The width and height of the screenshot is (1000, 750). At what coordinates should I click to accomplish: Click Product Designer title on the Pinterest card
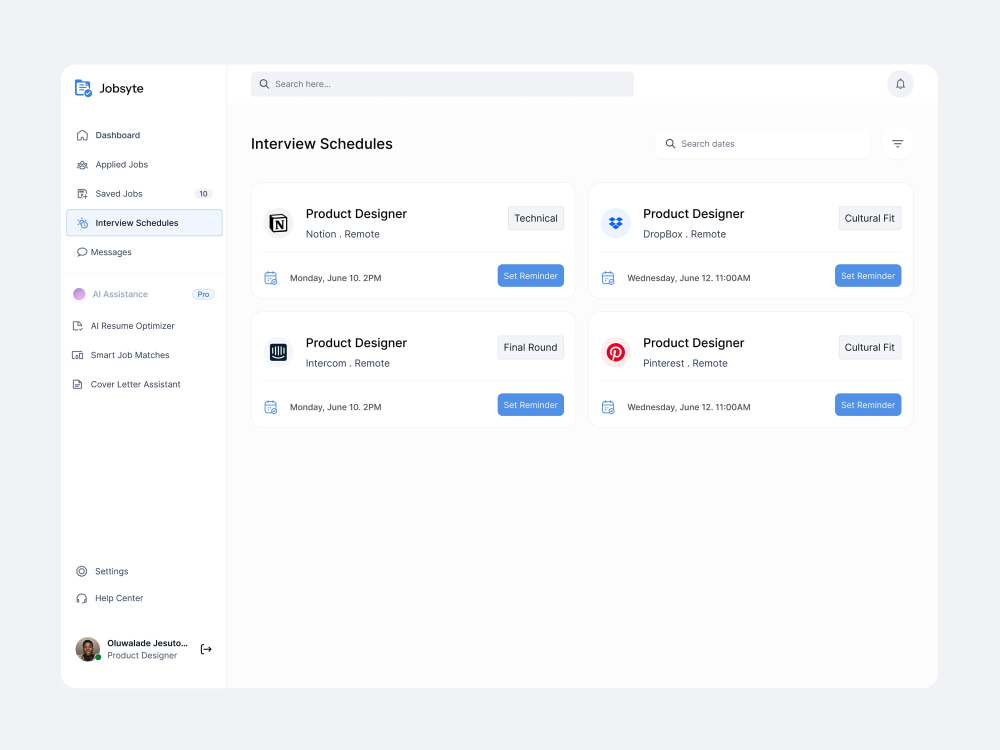693,343
